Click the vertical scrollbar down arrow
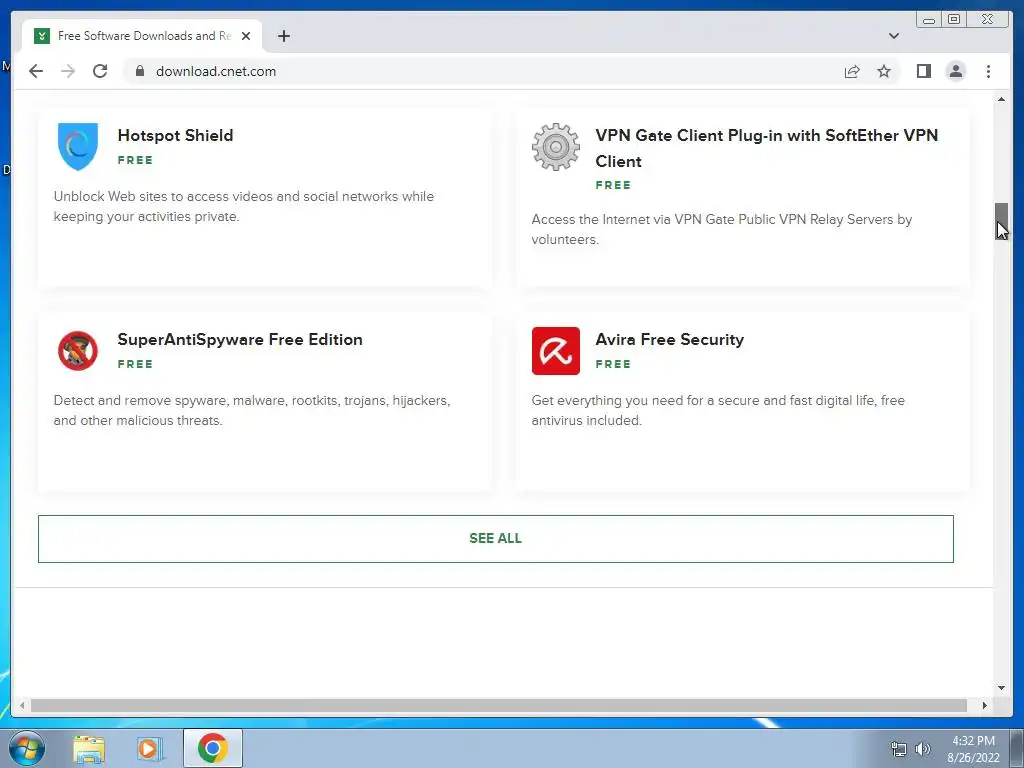This screenshot has height=768, width=1024. point(1001,688)
